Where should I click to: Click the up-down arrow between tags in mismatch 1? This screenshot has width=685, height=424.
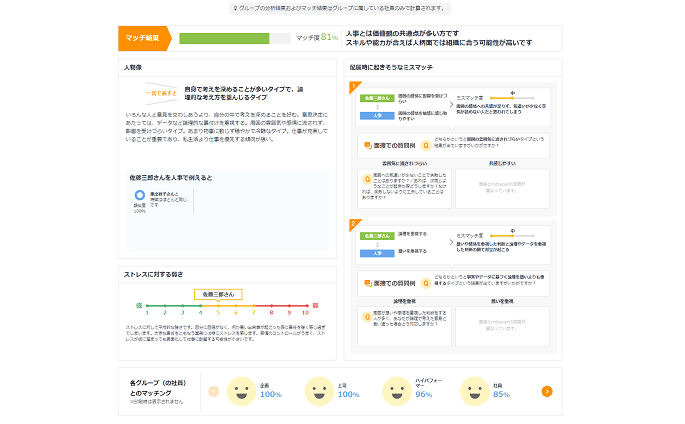[x=377, y=107]
